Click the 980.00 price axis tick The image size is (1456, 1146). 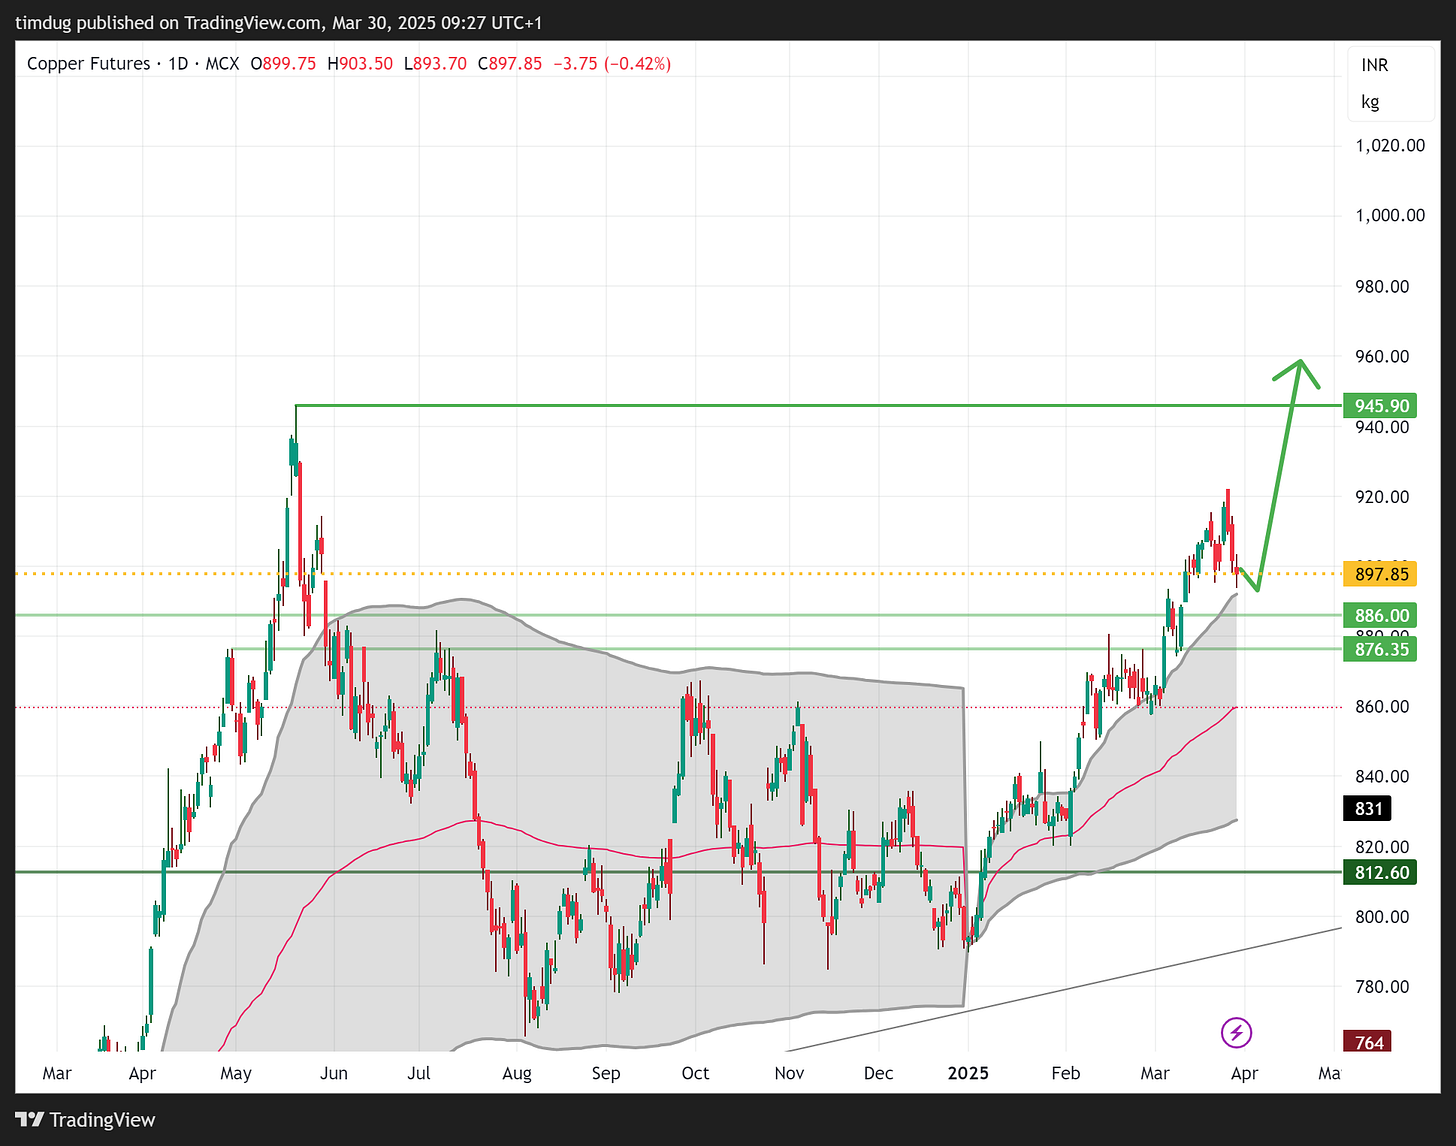tap(1382, 287)
